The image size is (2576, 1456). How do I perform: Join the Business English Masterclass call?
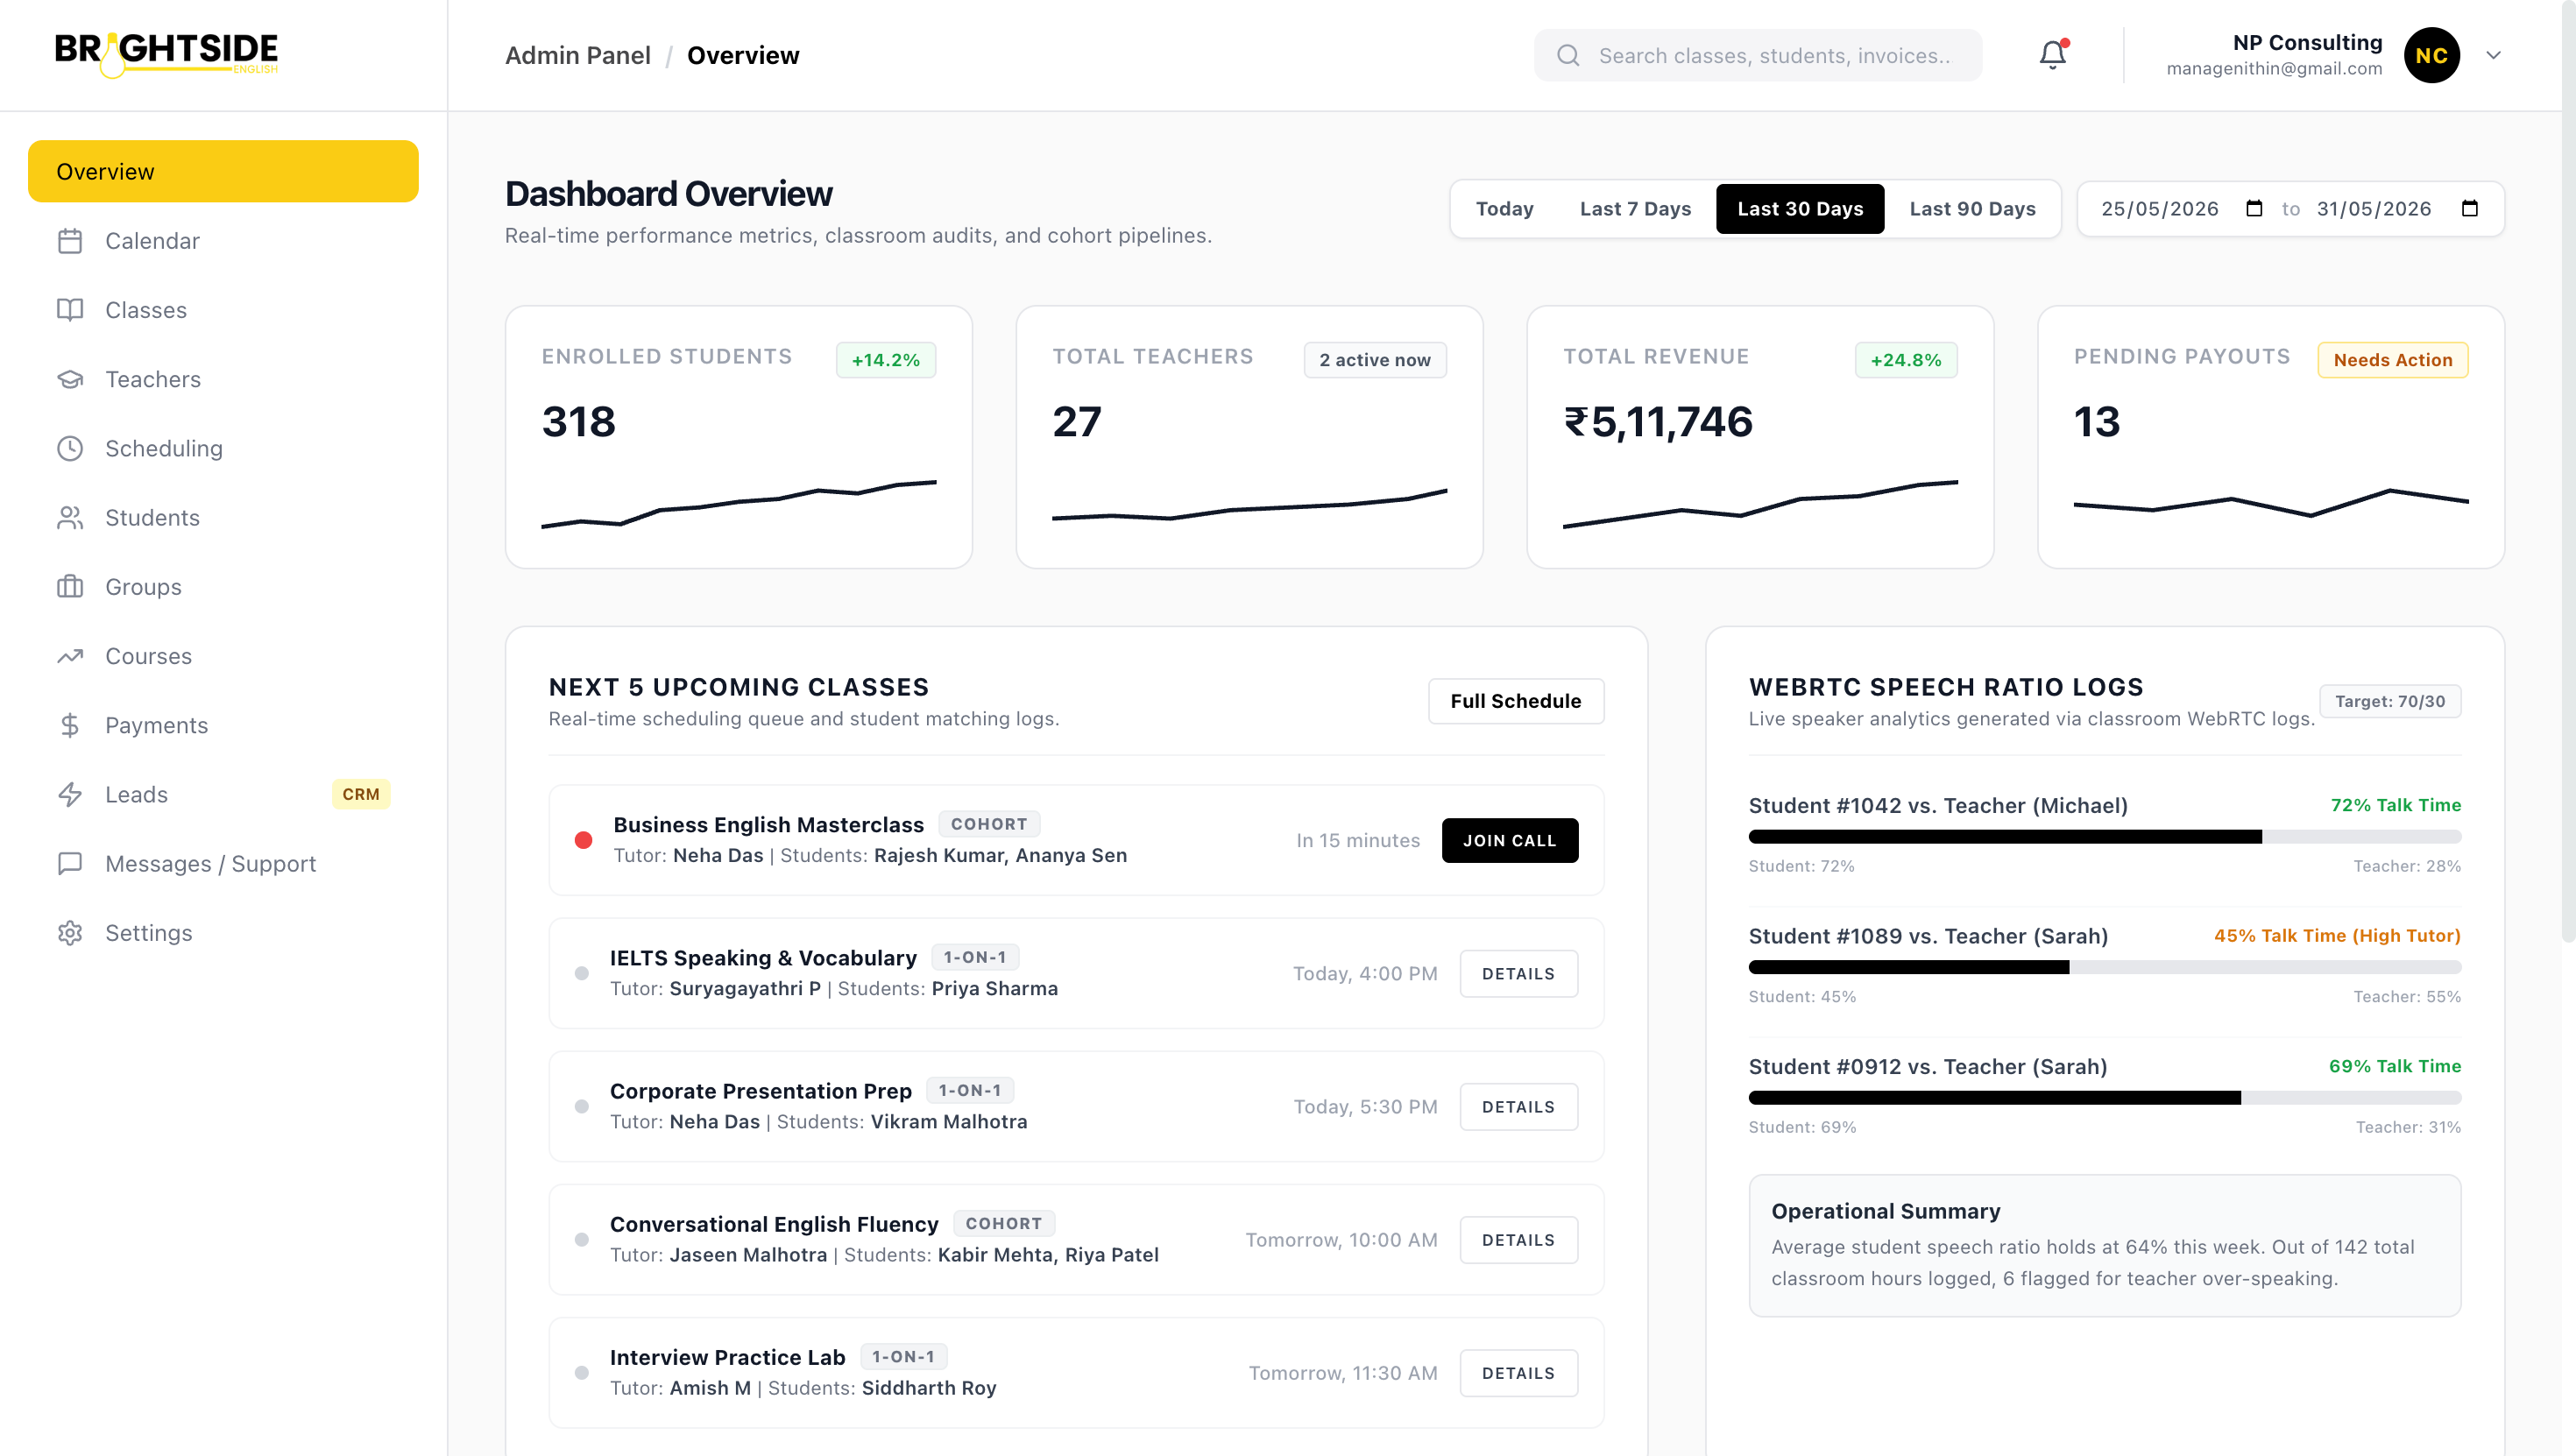(x=1509, y=840)
